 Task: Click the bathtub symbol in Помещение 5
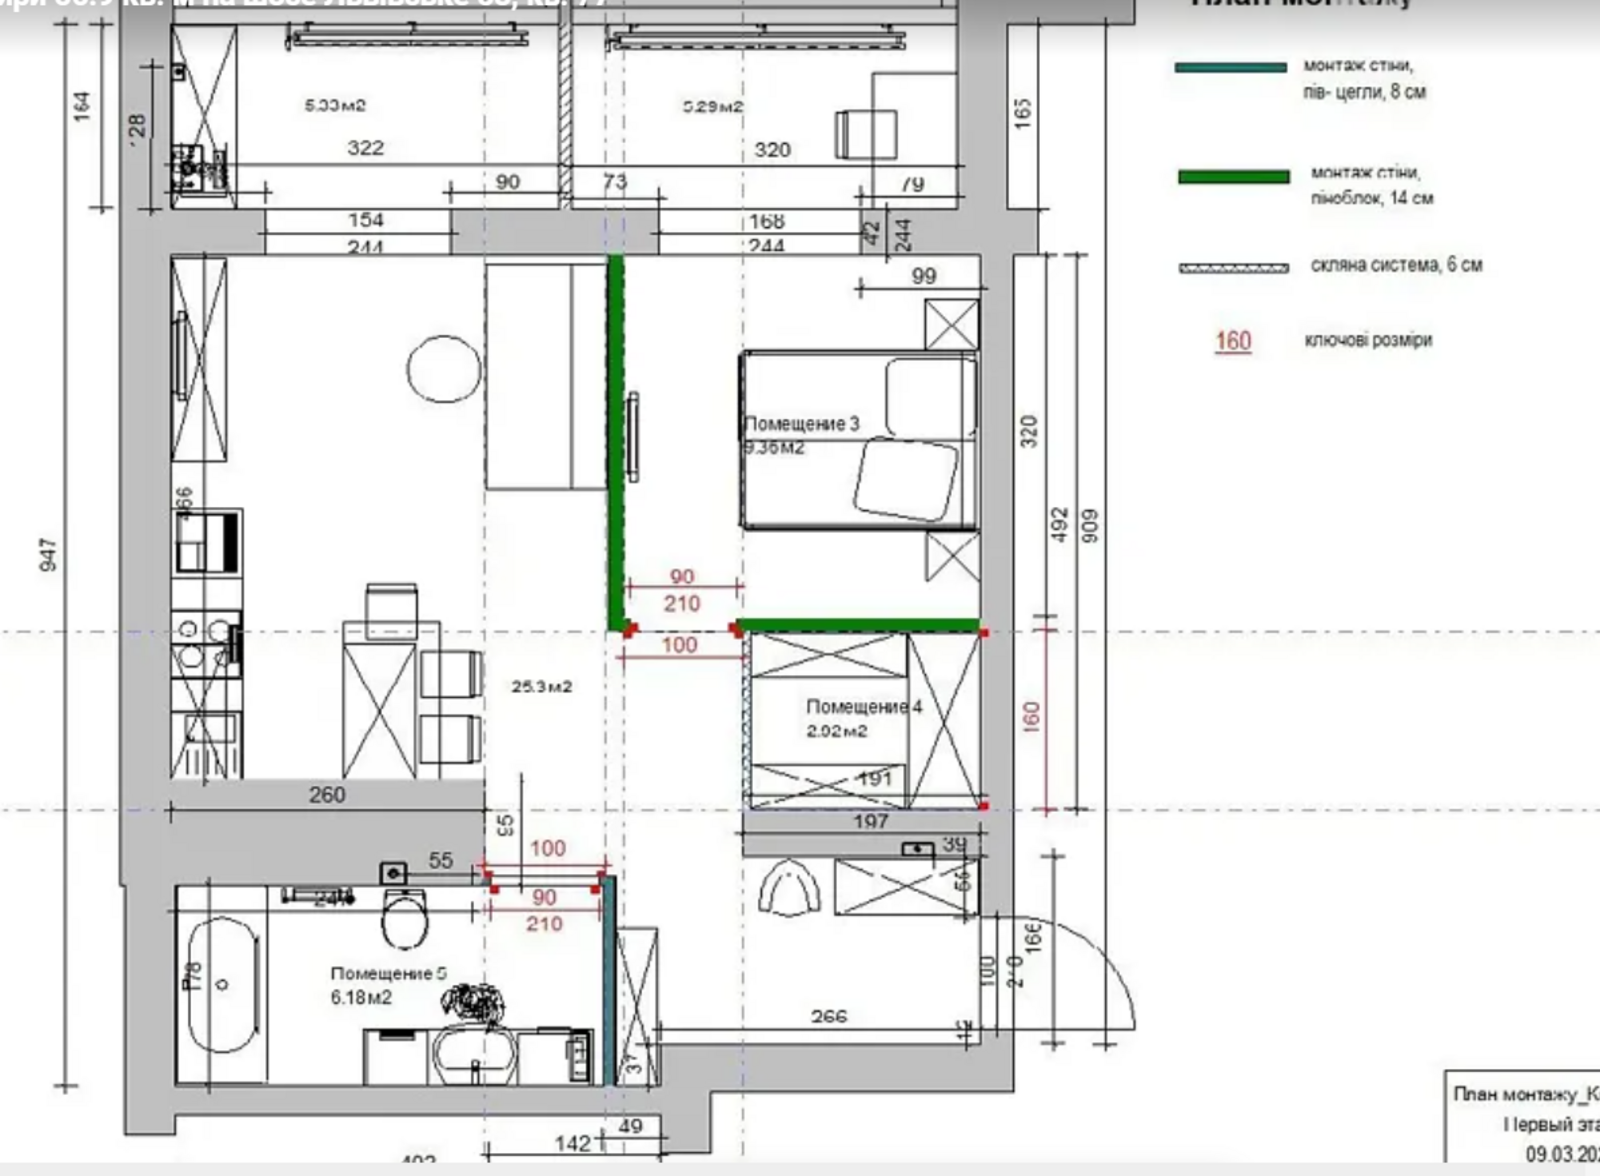point(222,985)
